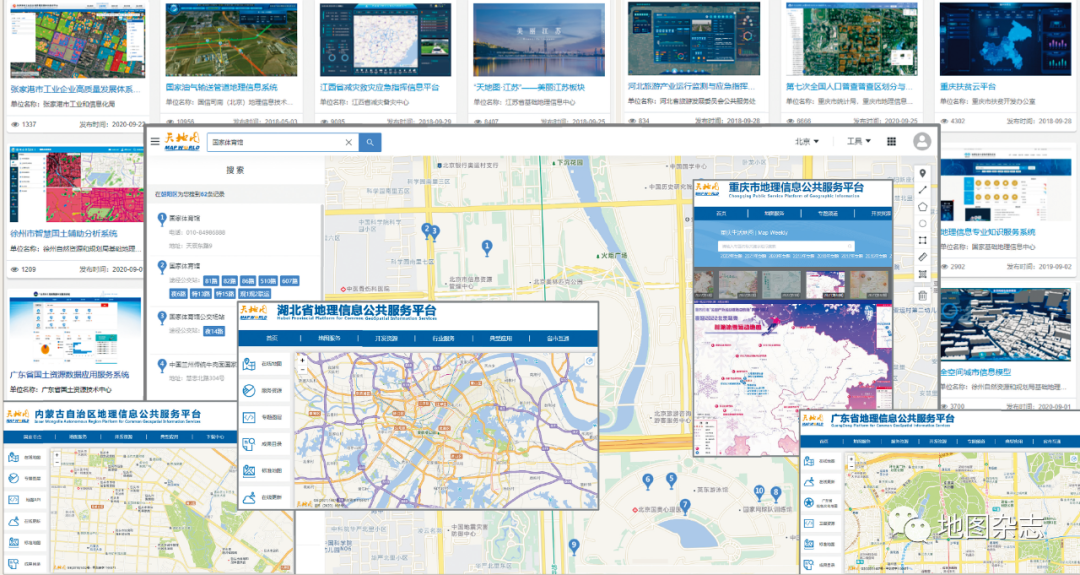Select the first tab in Hubei platform navigation
Screen dimensions: 1080x575
272,338
